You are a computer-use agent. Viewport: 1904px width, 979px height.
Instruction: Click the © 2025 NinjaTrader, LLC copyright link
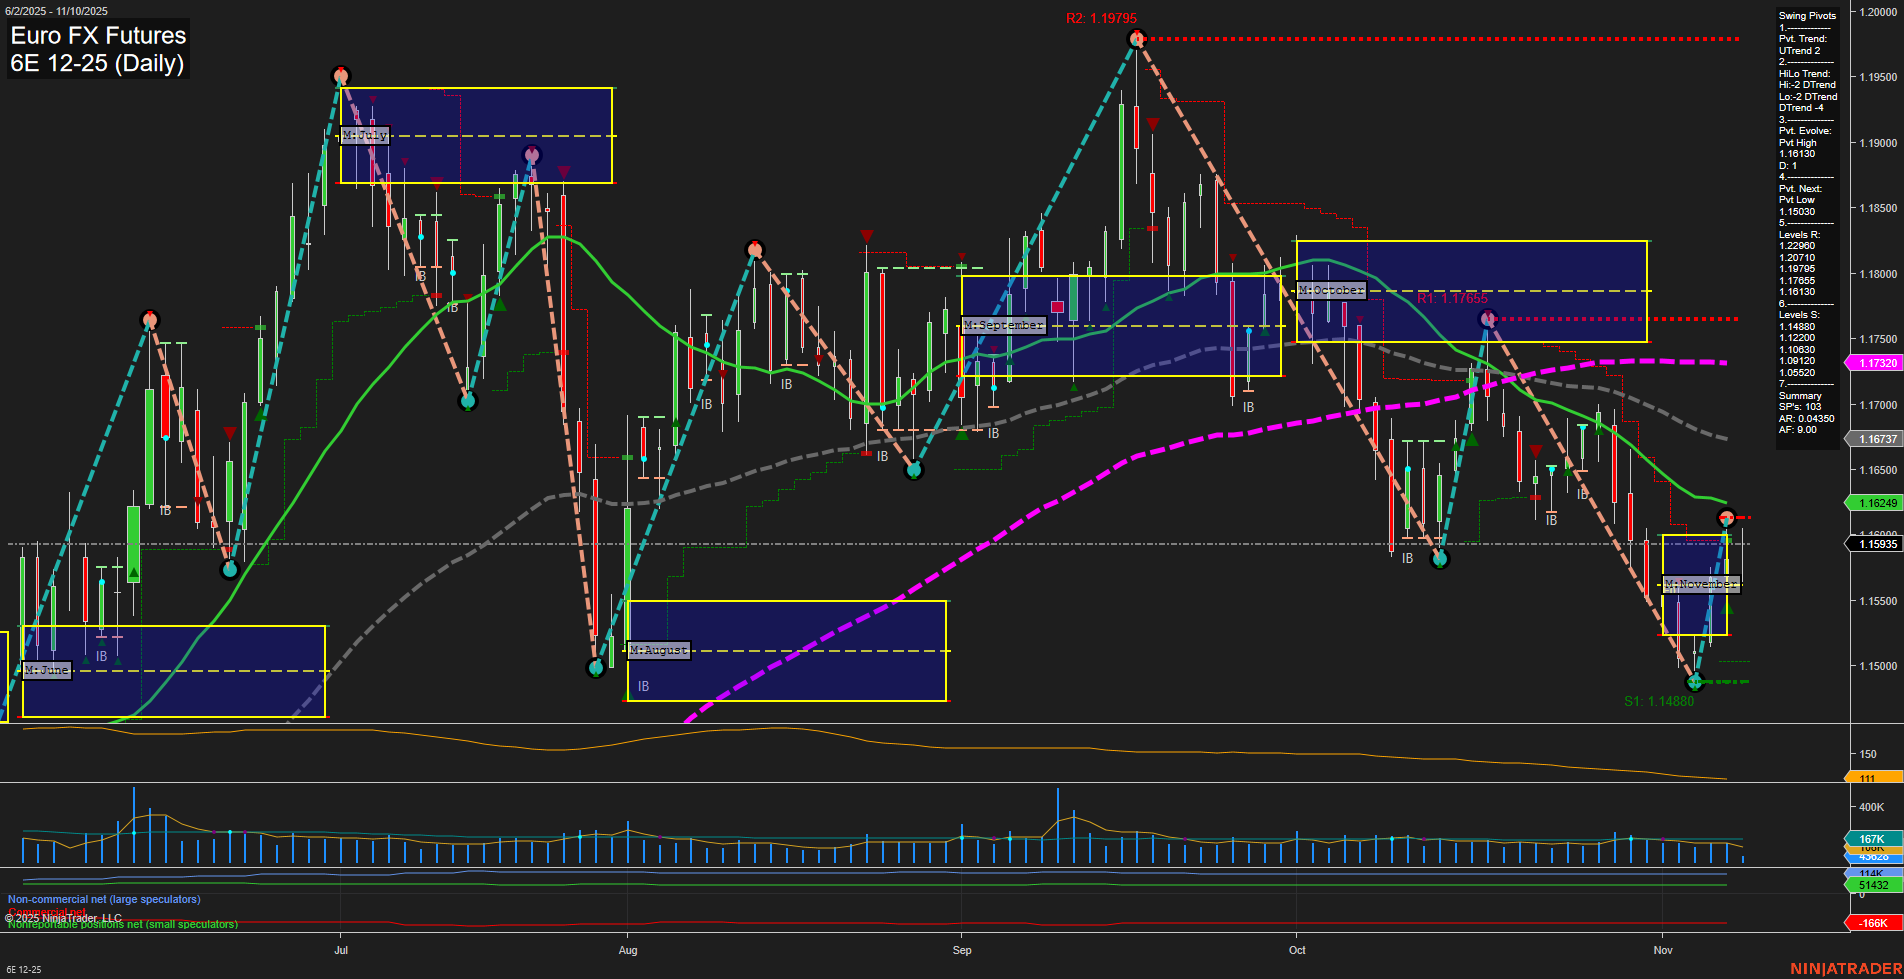66,915
